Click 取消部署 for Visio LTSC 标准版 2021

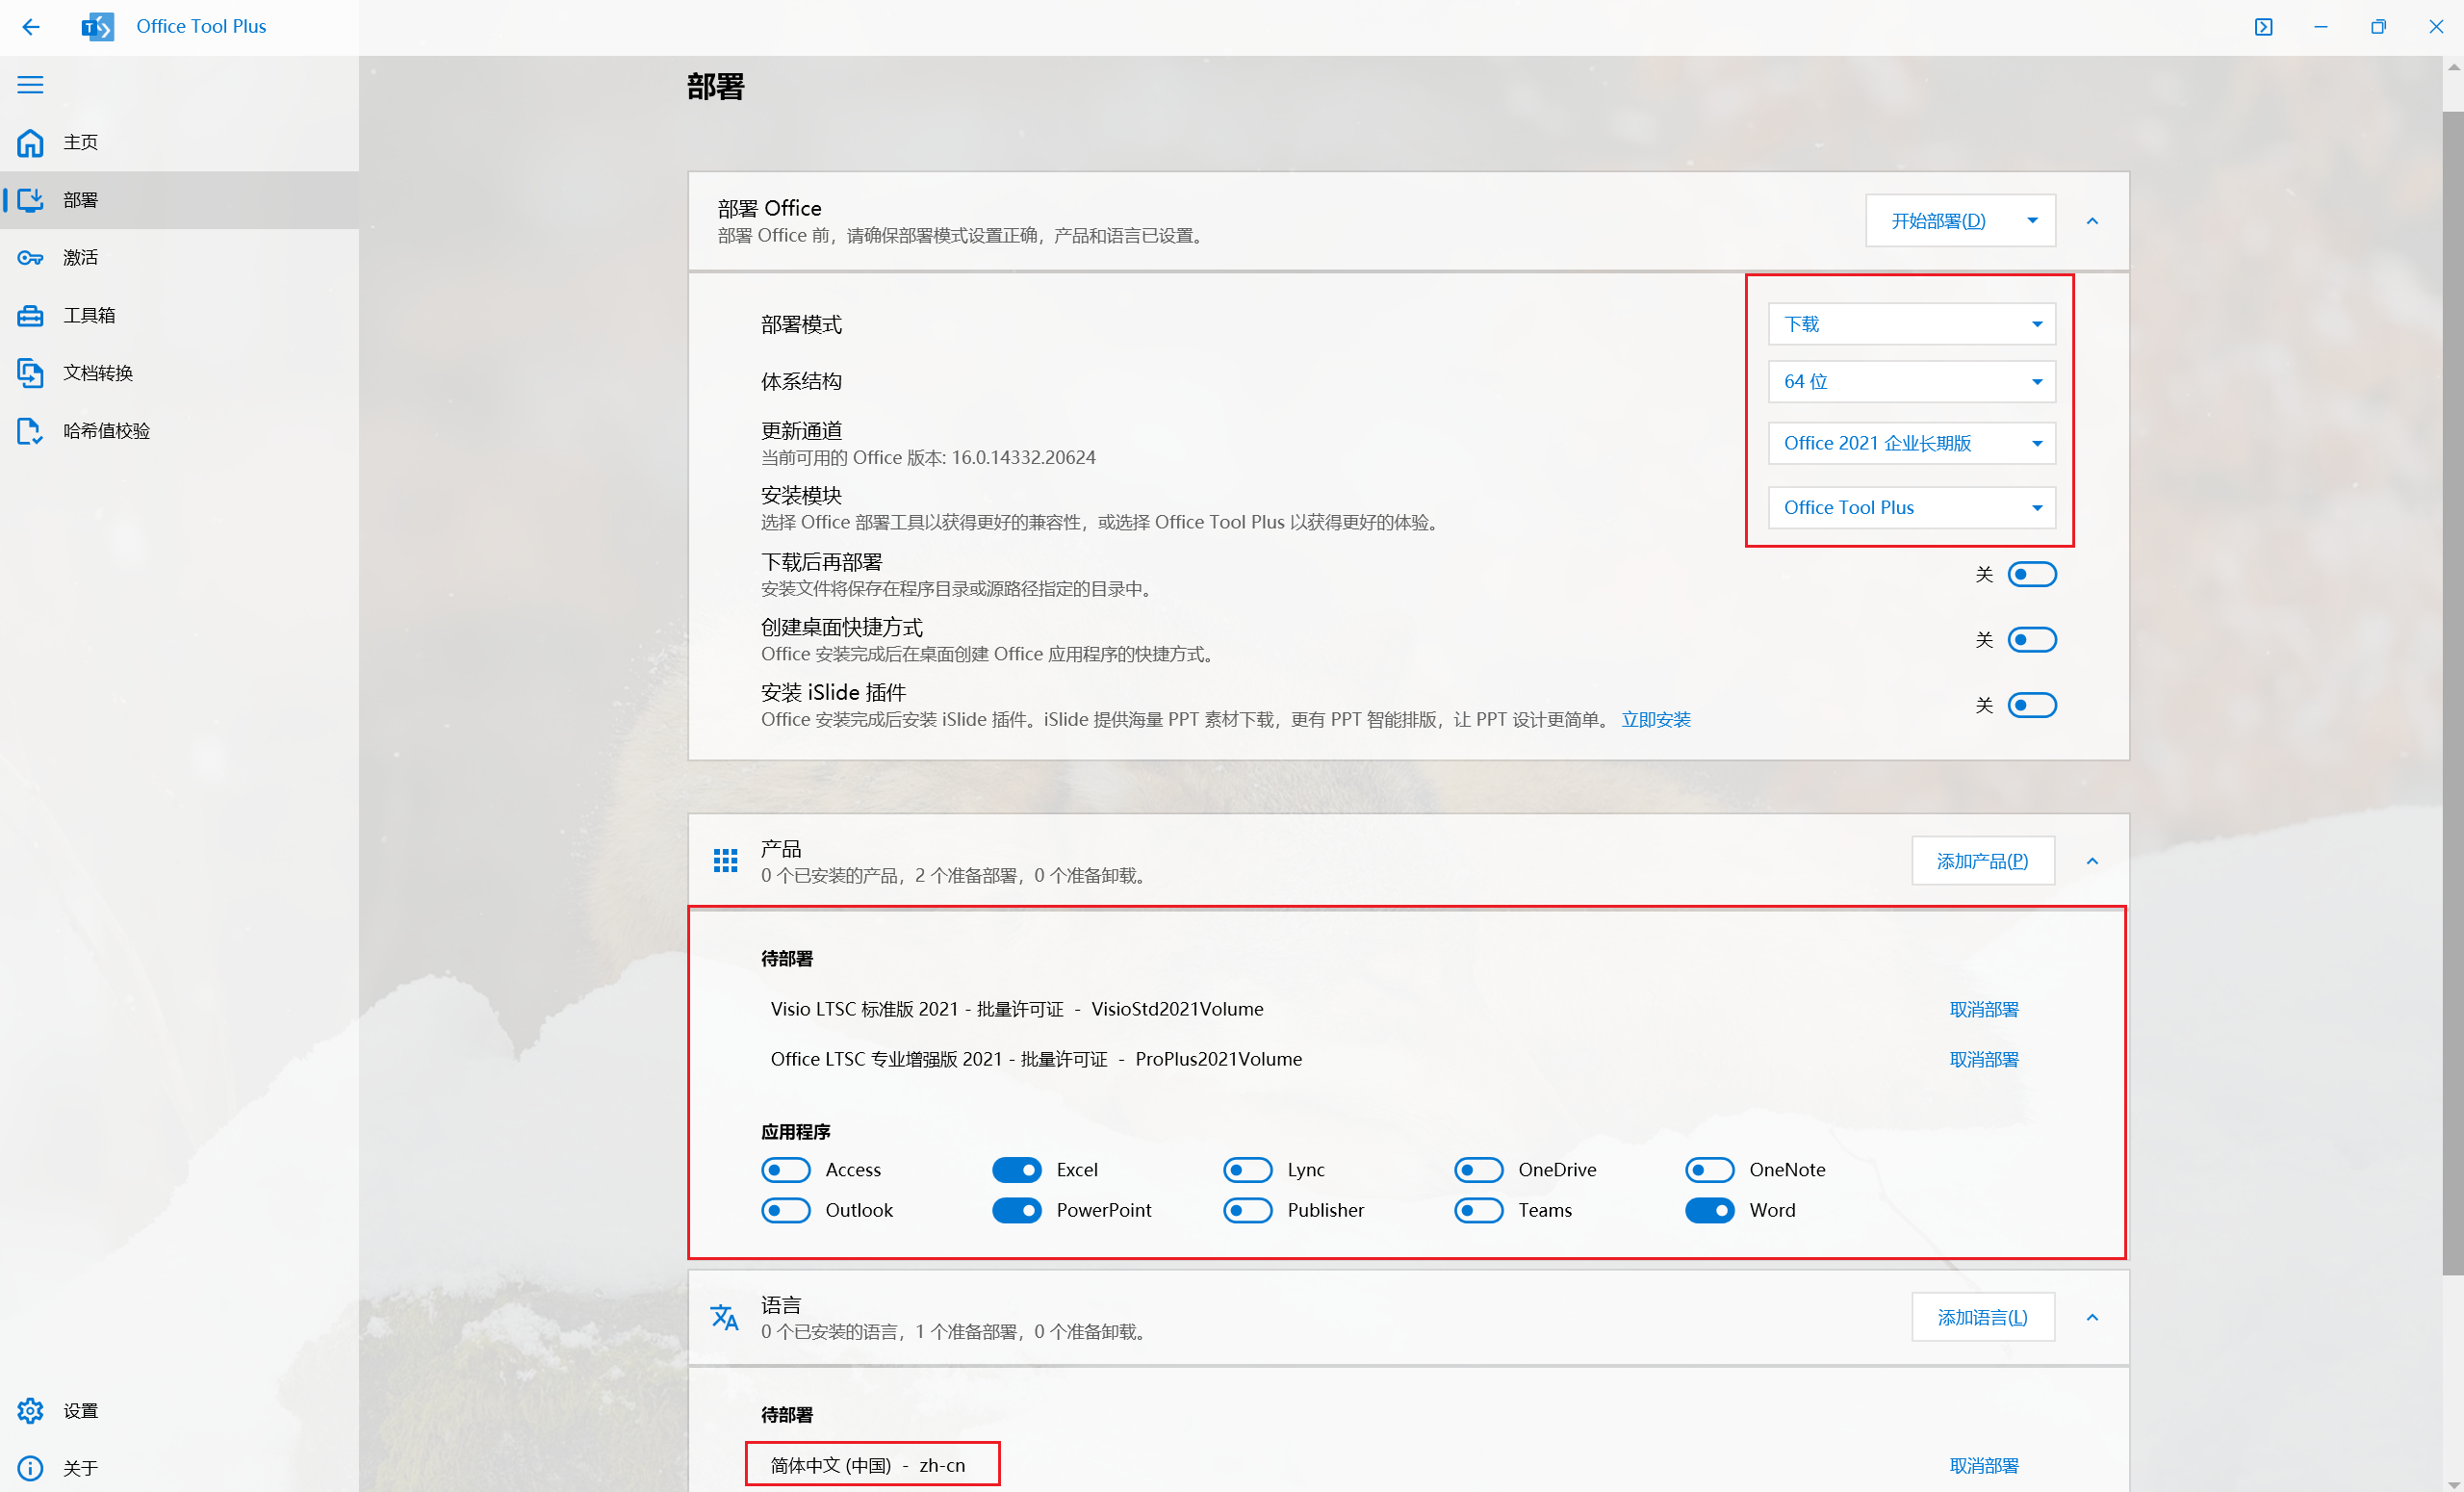pyautogui.click(x=1983, y=1009)
